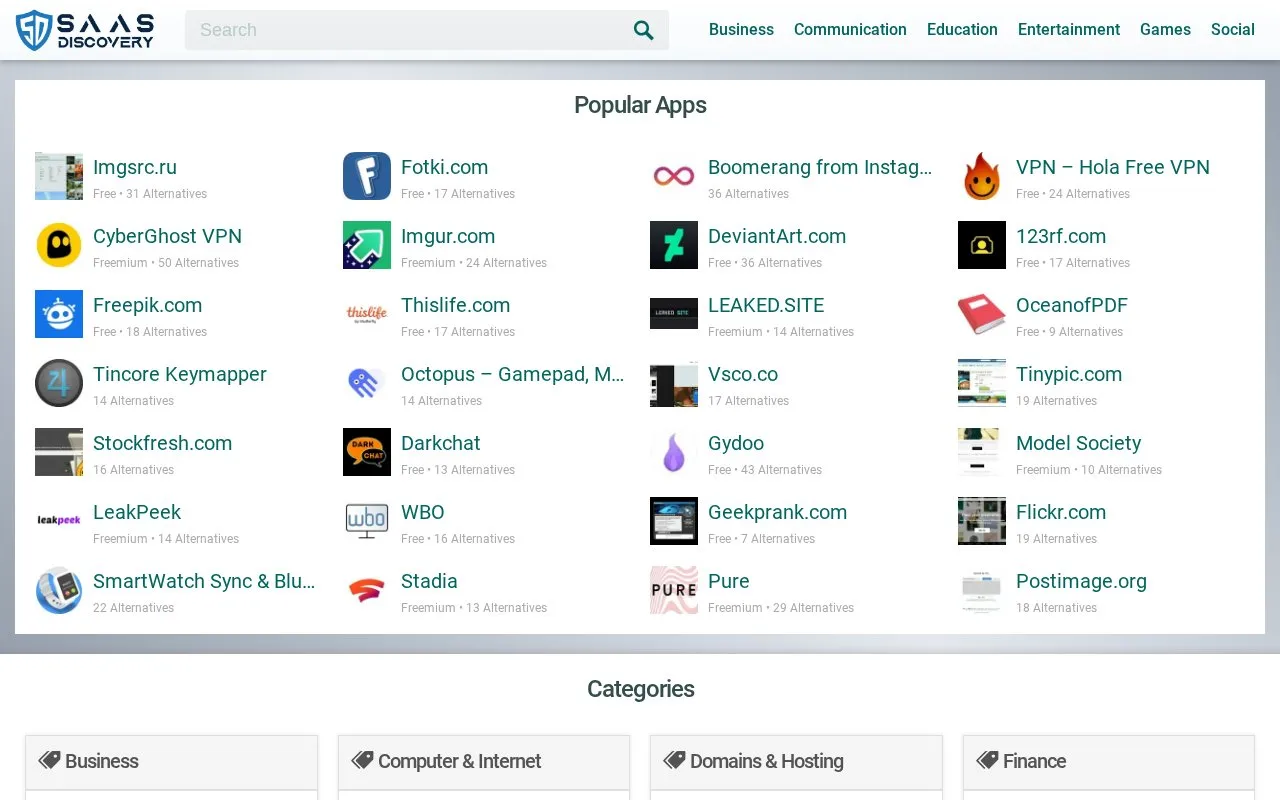Image resolution: width=1280 pixels, height=800 pixels.
Task: Click the DeviantArt.com logo icon
Action: (x=674, y=245)
